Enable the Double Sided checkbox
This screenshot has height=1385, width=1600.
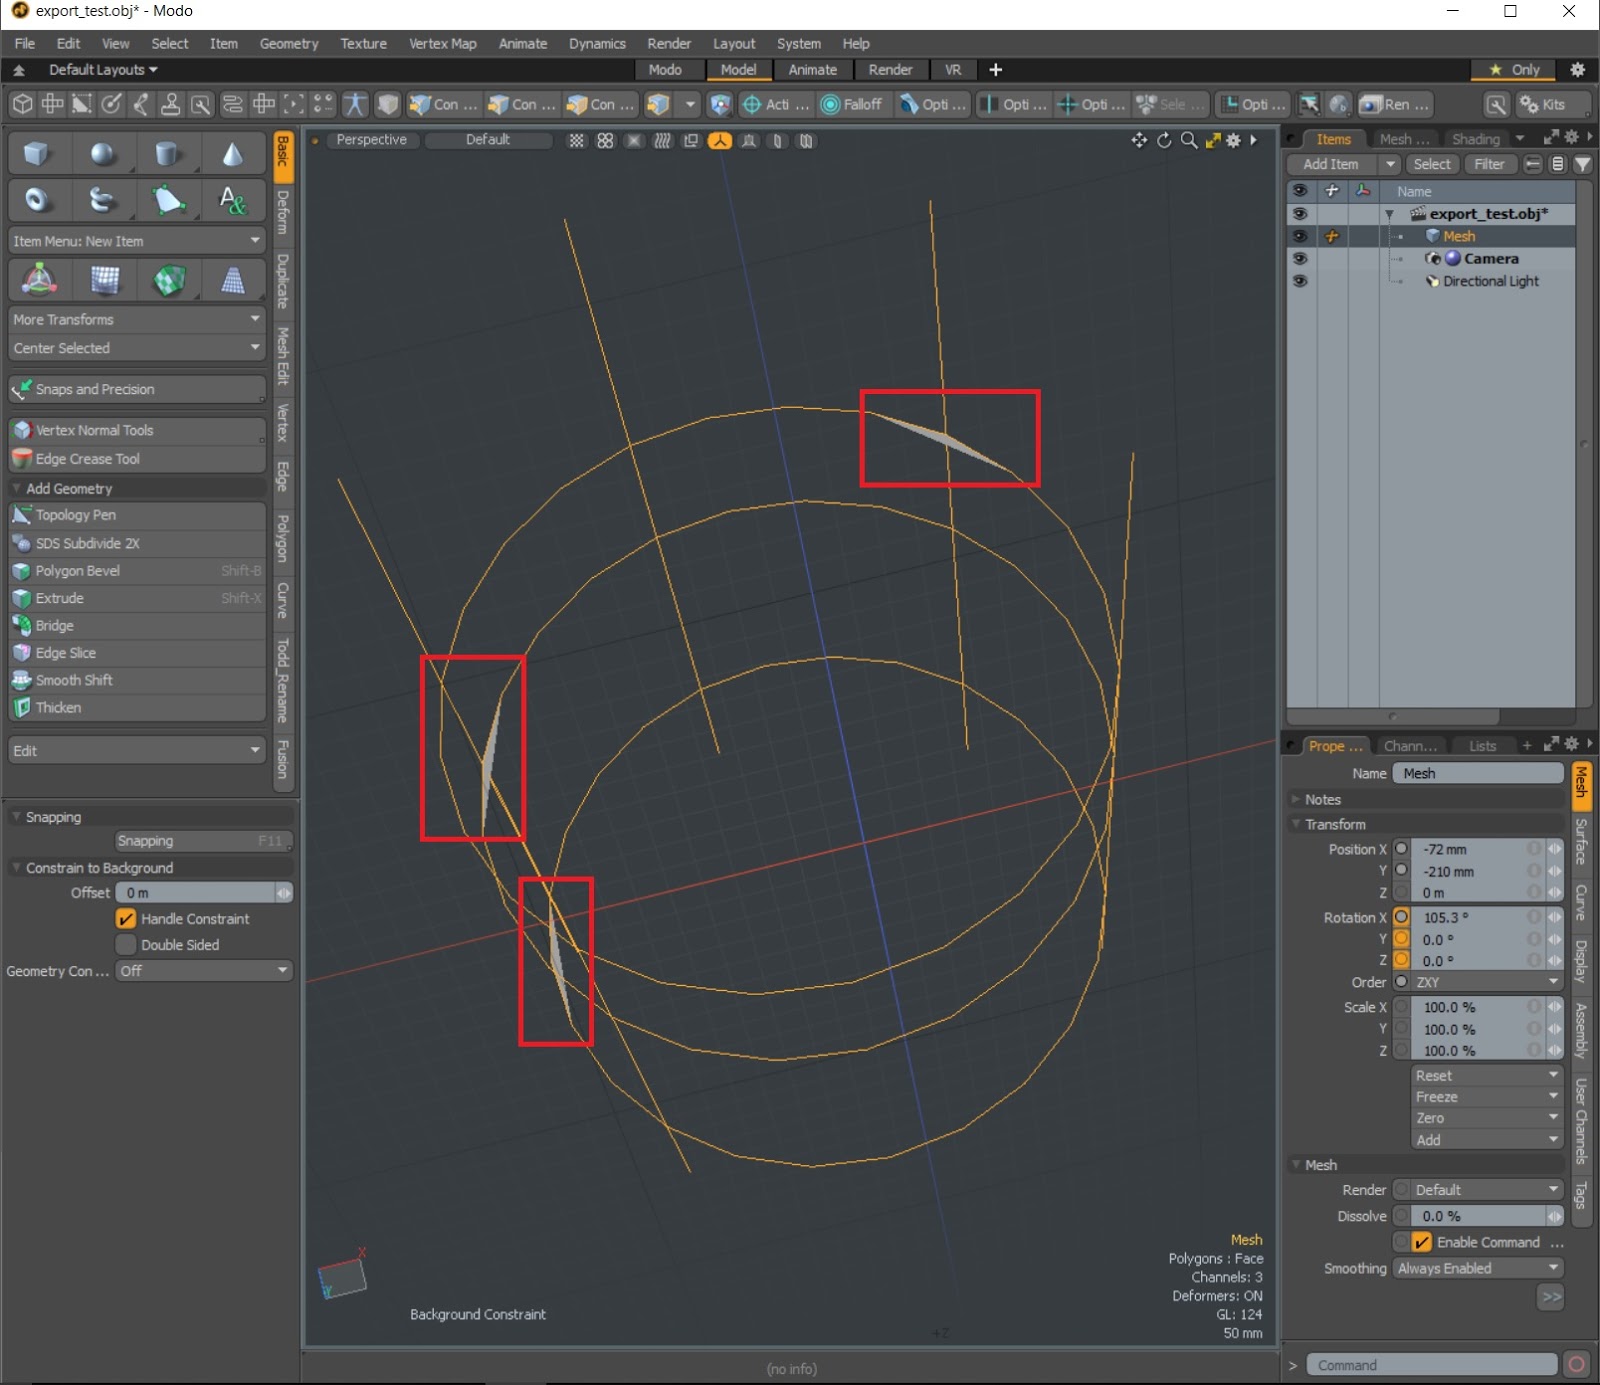point(127,945)
